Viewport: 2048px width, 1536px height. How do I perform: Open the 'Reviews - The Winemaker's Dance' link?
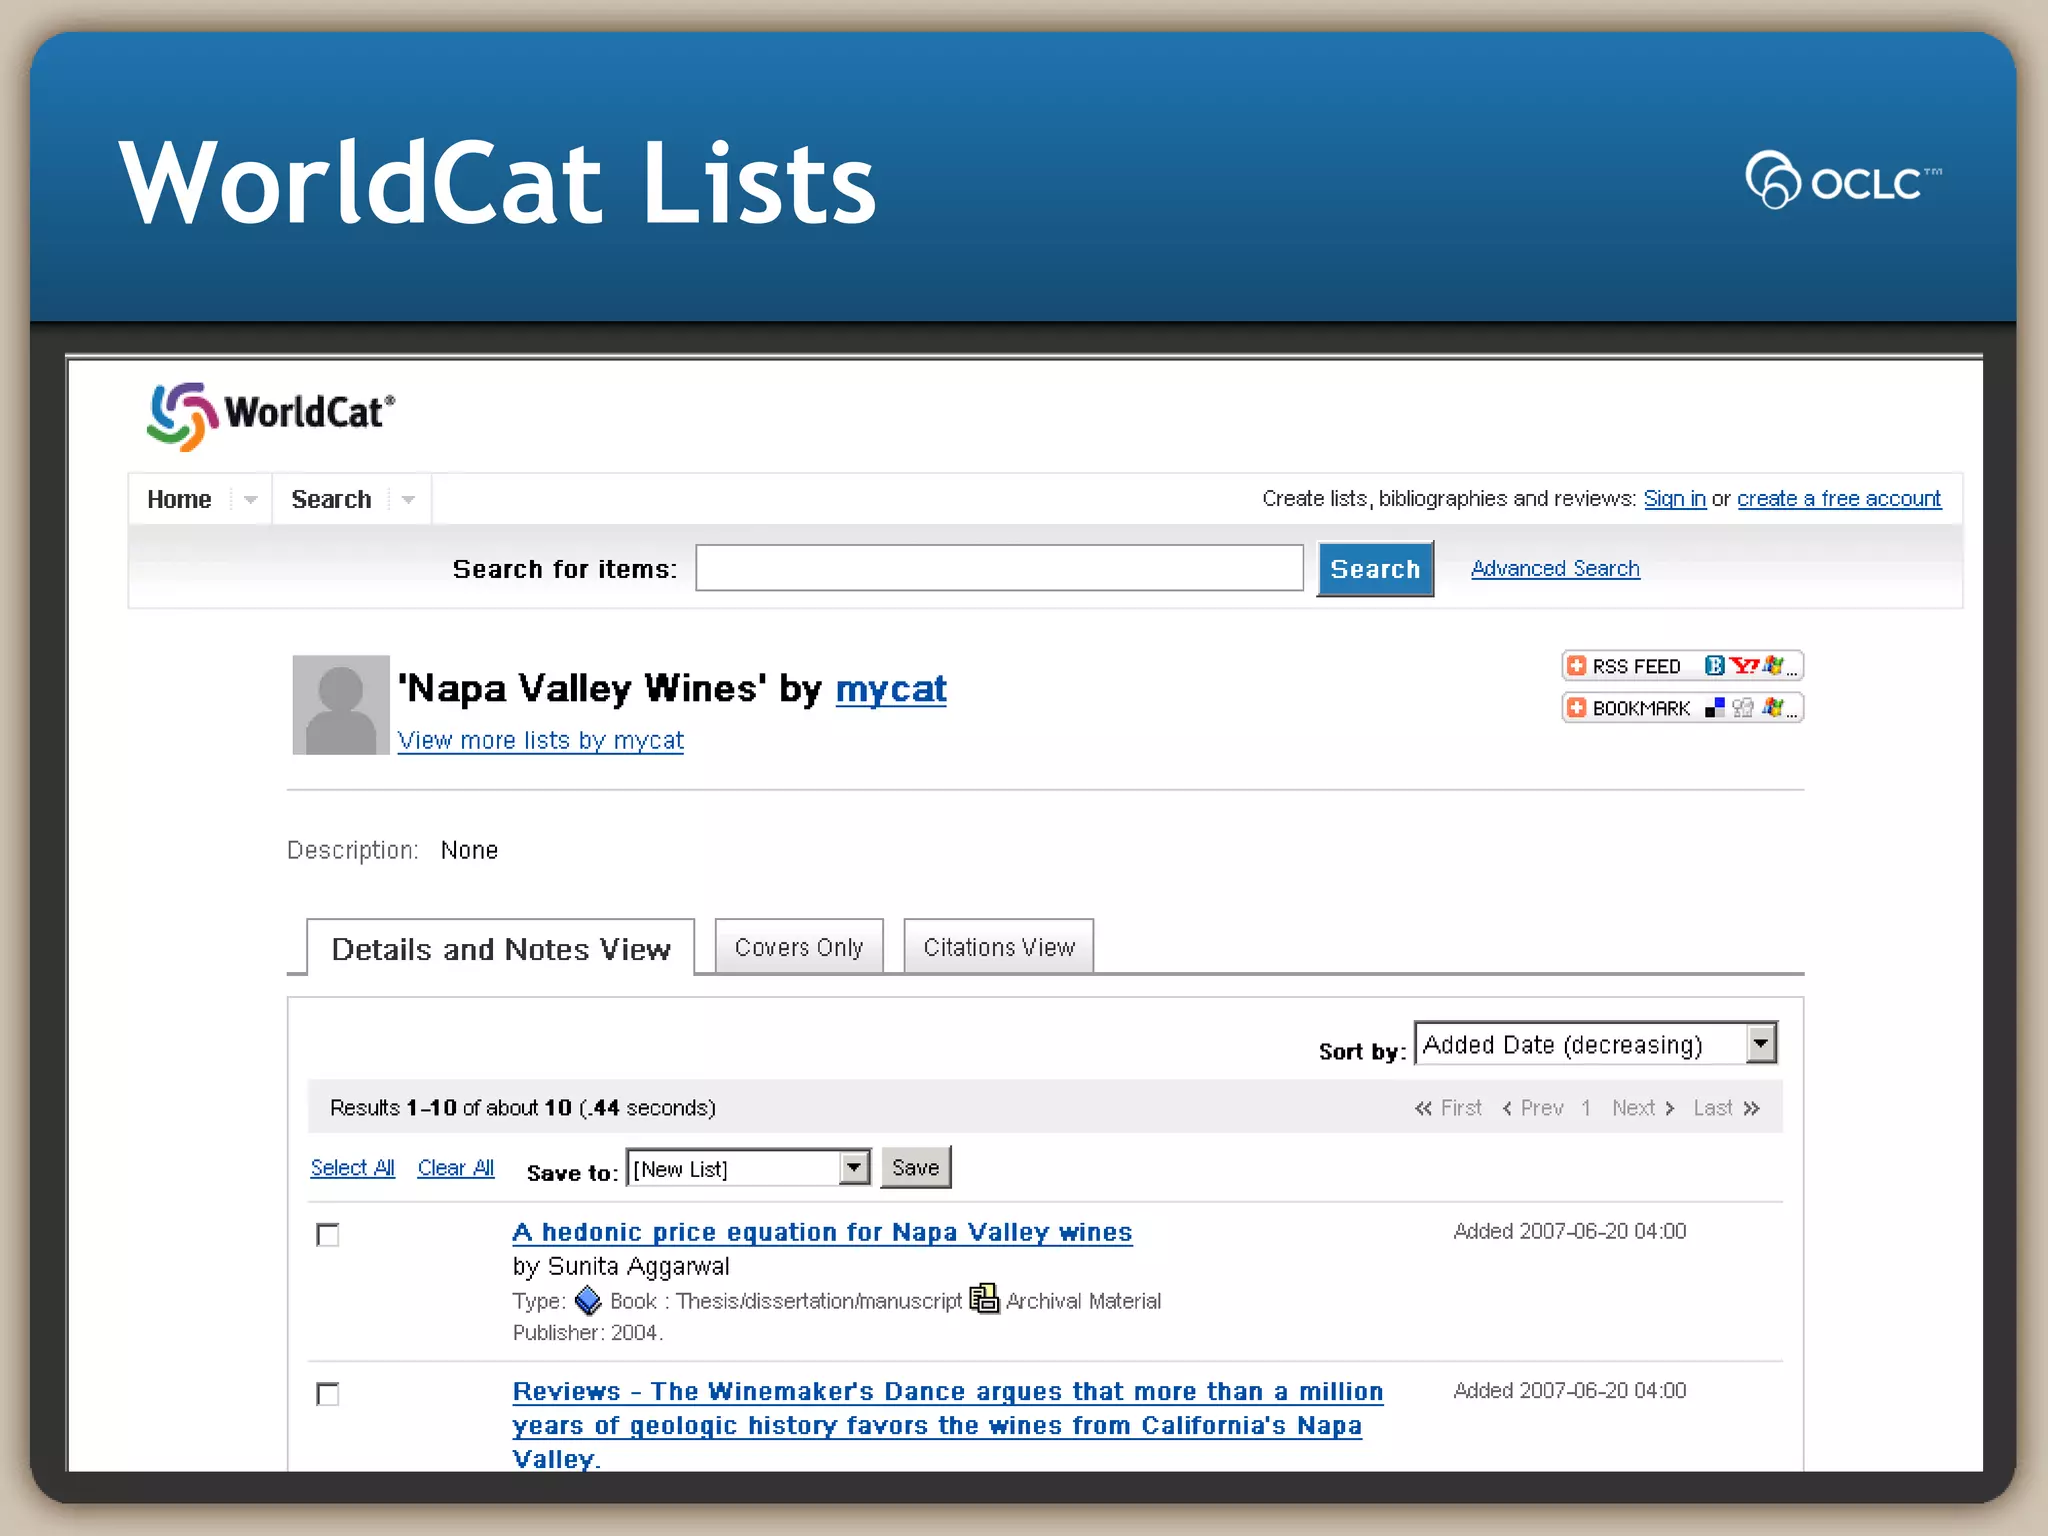(947, 1425)
